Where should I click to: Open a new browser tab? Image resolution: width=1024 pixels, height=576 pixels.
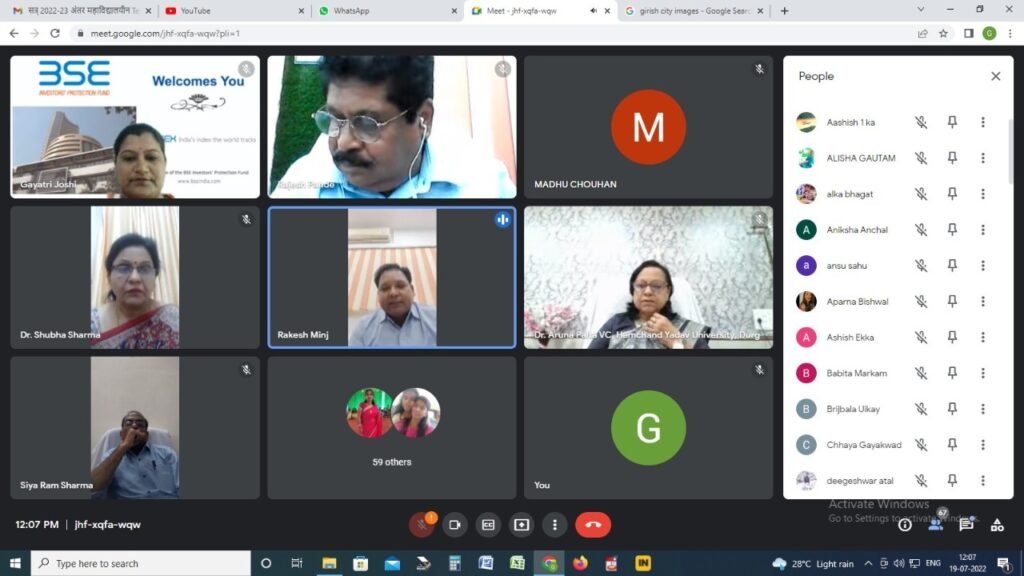click(x=784, y=11)
